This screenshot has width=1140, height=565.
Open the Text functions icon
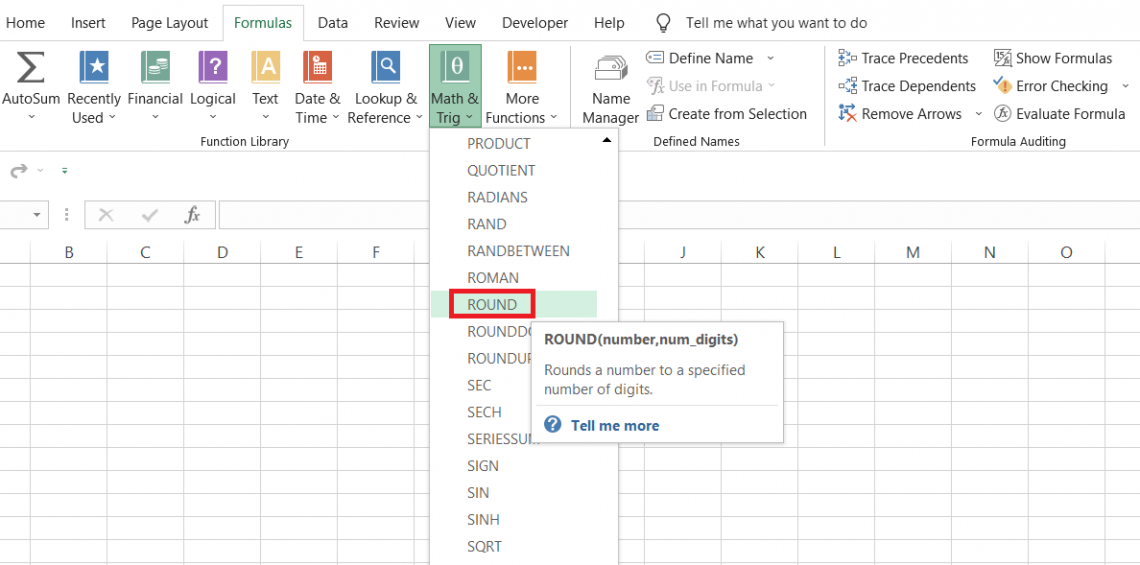click(265, 68)
